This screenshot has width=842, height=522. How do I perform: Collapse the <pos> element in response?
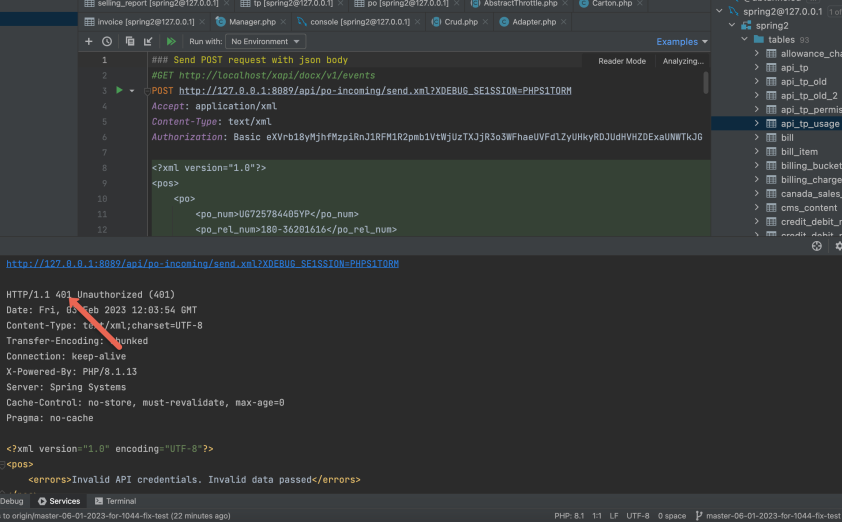point(3,465)
